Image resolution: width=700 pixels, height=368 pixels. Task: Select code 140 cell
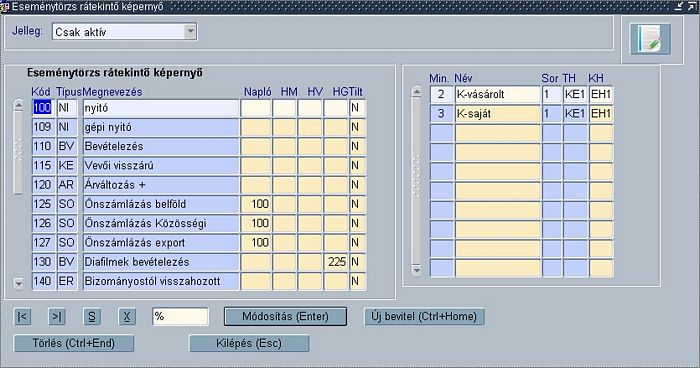click(x=43, y=281)
